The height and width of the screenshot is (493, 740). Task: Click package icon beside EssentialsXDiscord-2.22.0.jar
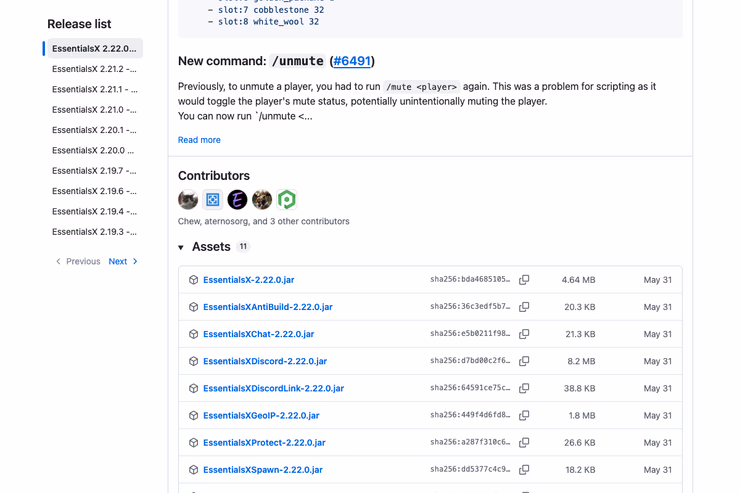193,361
